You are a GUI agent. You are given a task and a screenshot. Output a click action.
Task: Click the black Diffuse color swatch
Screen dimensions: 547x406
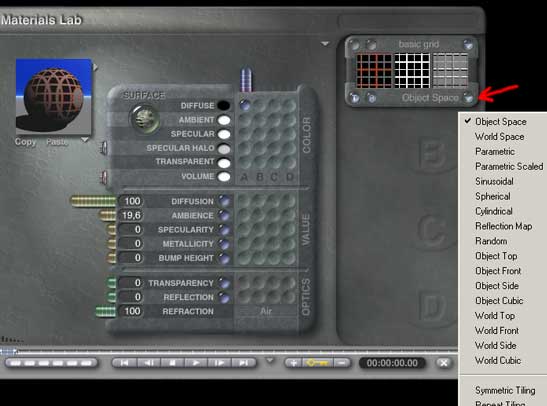[224, 105]
